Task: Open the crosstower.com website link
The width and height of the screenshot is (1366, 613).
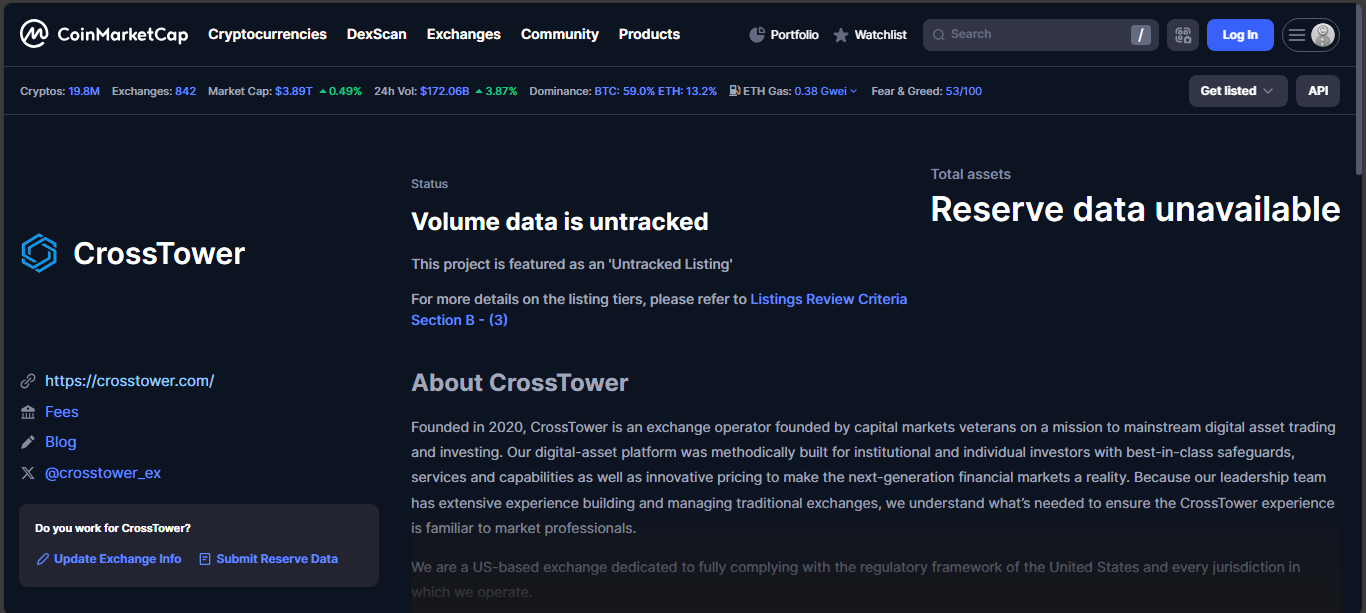Action: pos(129,381)
